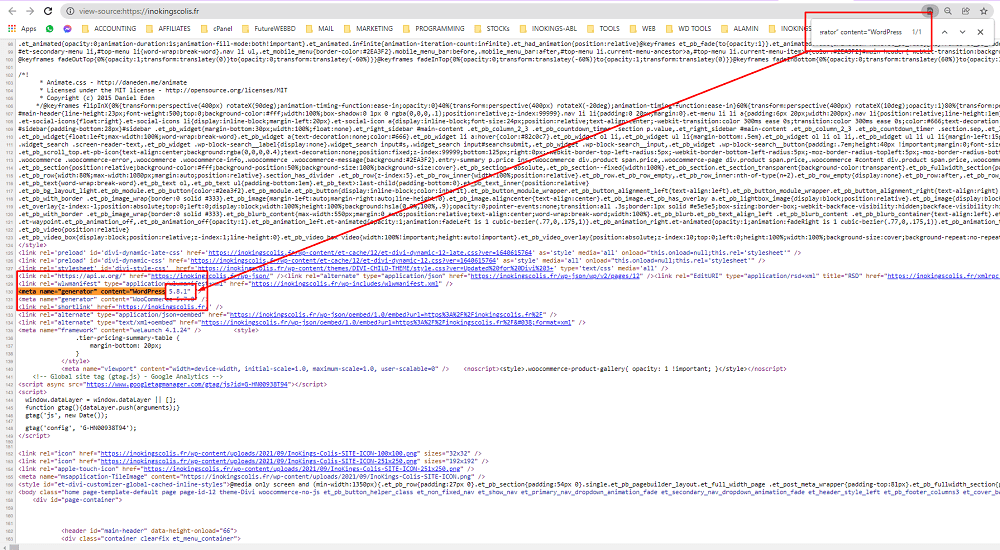Screen dimensions: 1000x550
Task: Open the MAIL bookmark folder
Action: click(x=320, y=29)
